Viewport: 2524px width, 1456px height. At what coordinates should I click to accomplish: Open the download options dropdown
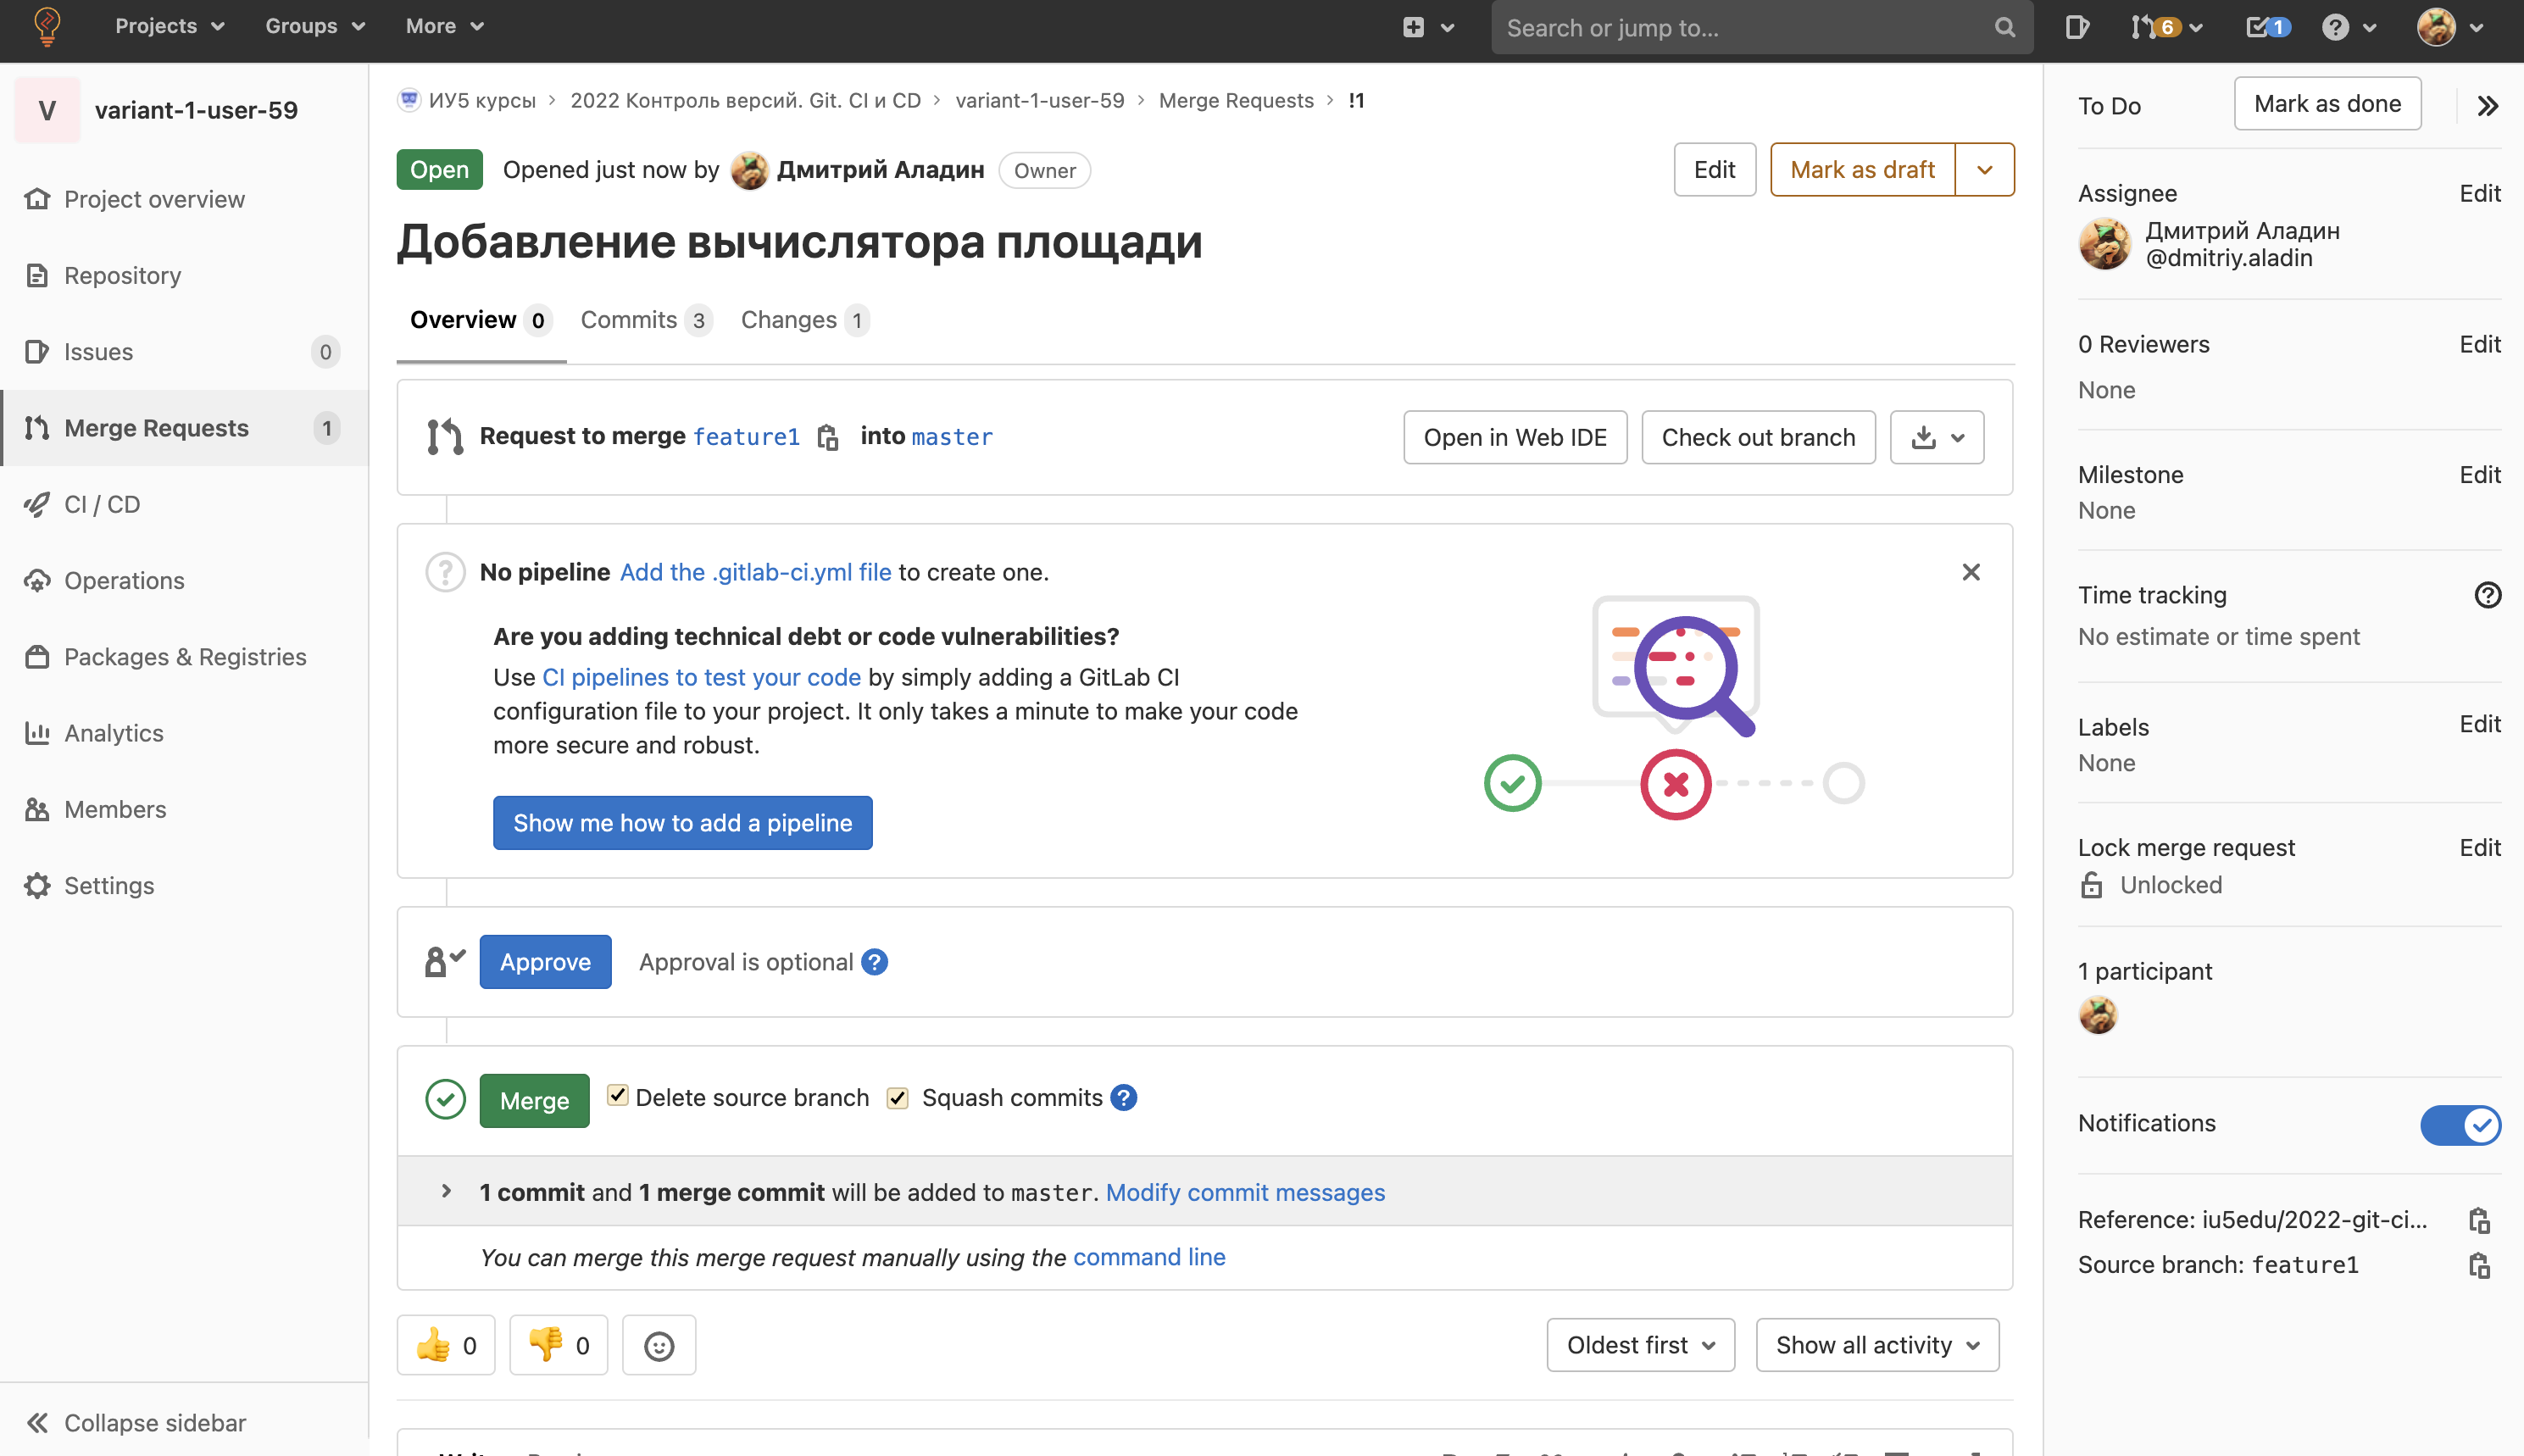1936,437
